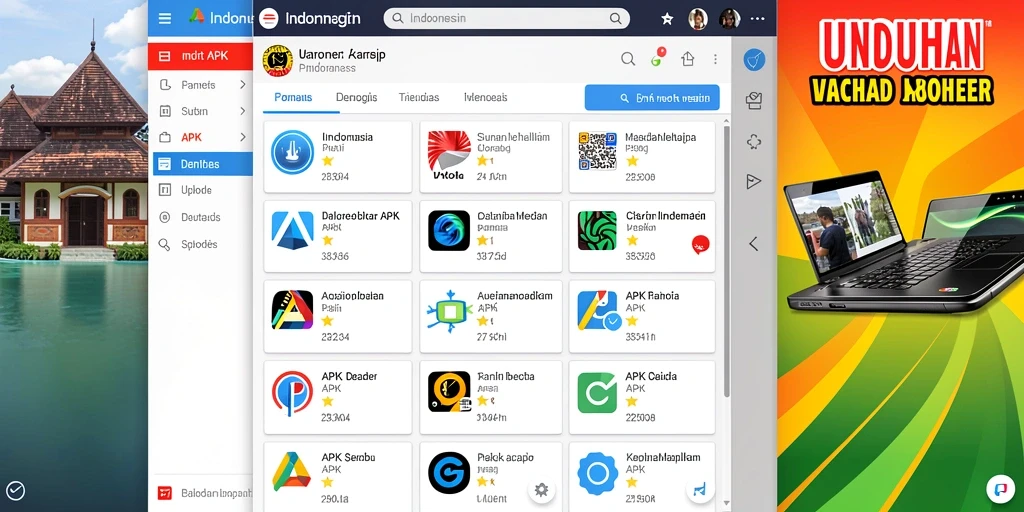This screenshot has width=1024, height=512.
Task: Open the Aueianaoadiam app card title
Action: [x=515, y=296]
